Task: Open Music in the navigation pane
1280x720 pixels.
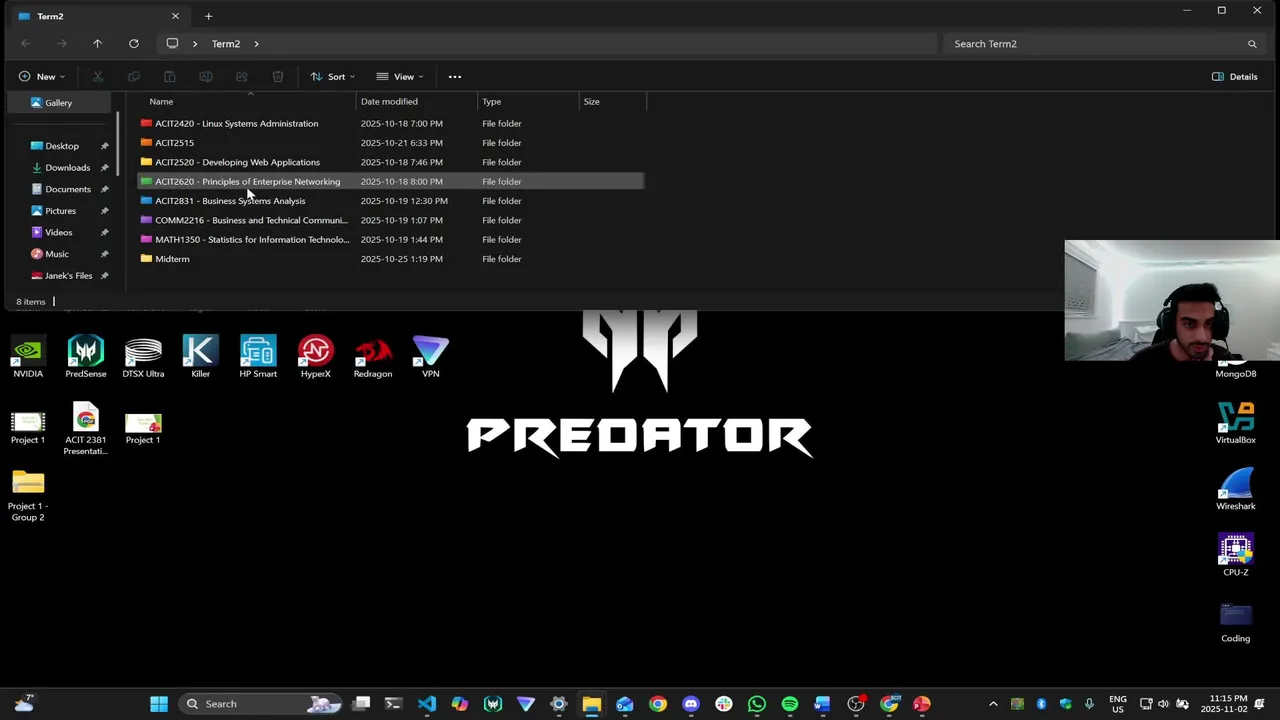Action: [x=57, y=254]
